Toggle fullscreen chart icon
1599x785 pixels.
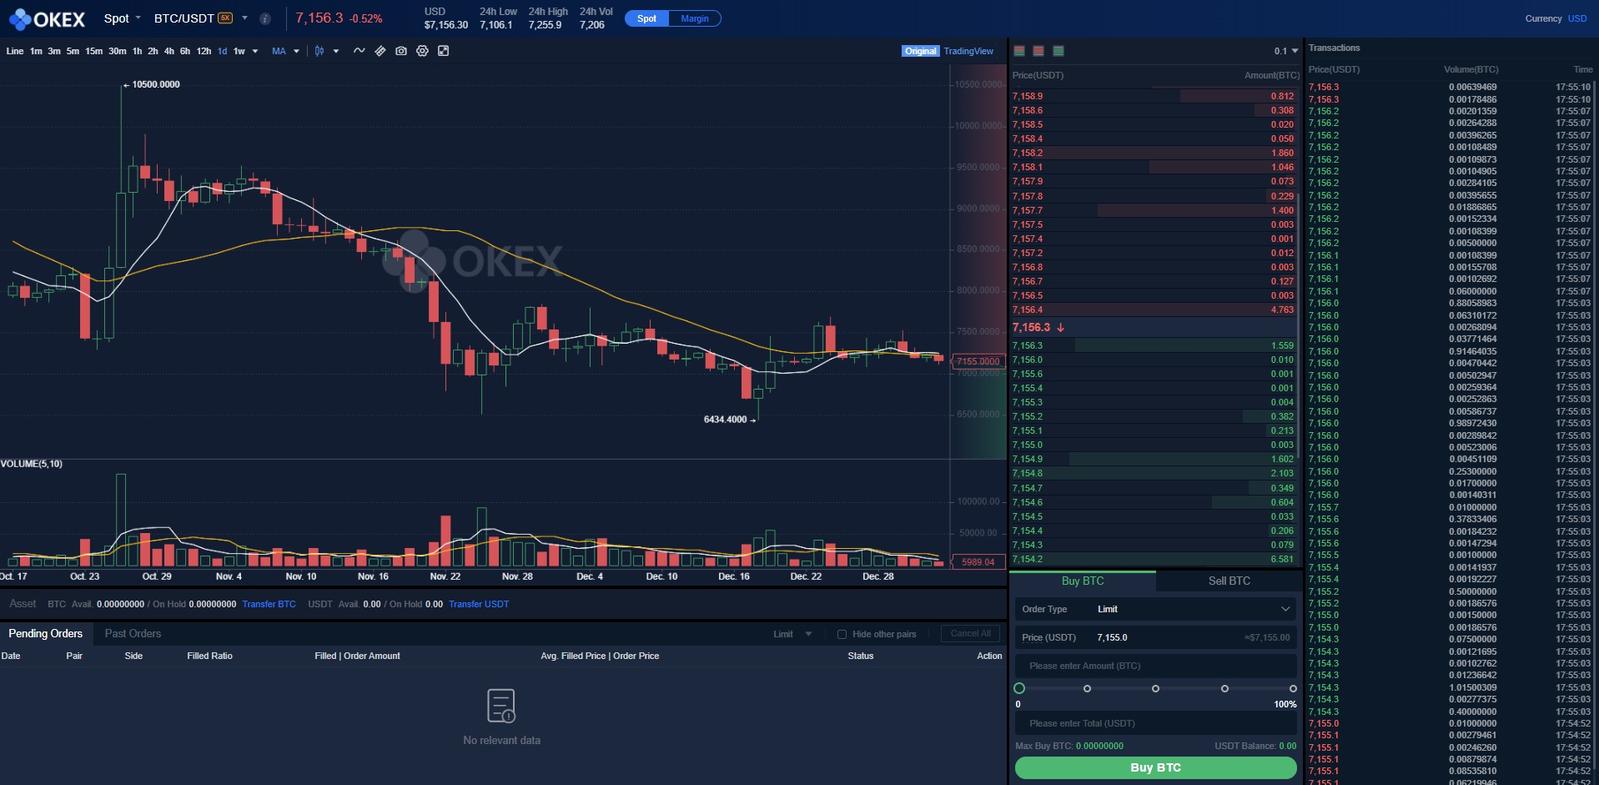[443, 51]
